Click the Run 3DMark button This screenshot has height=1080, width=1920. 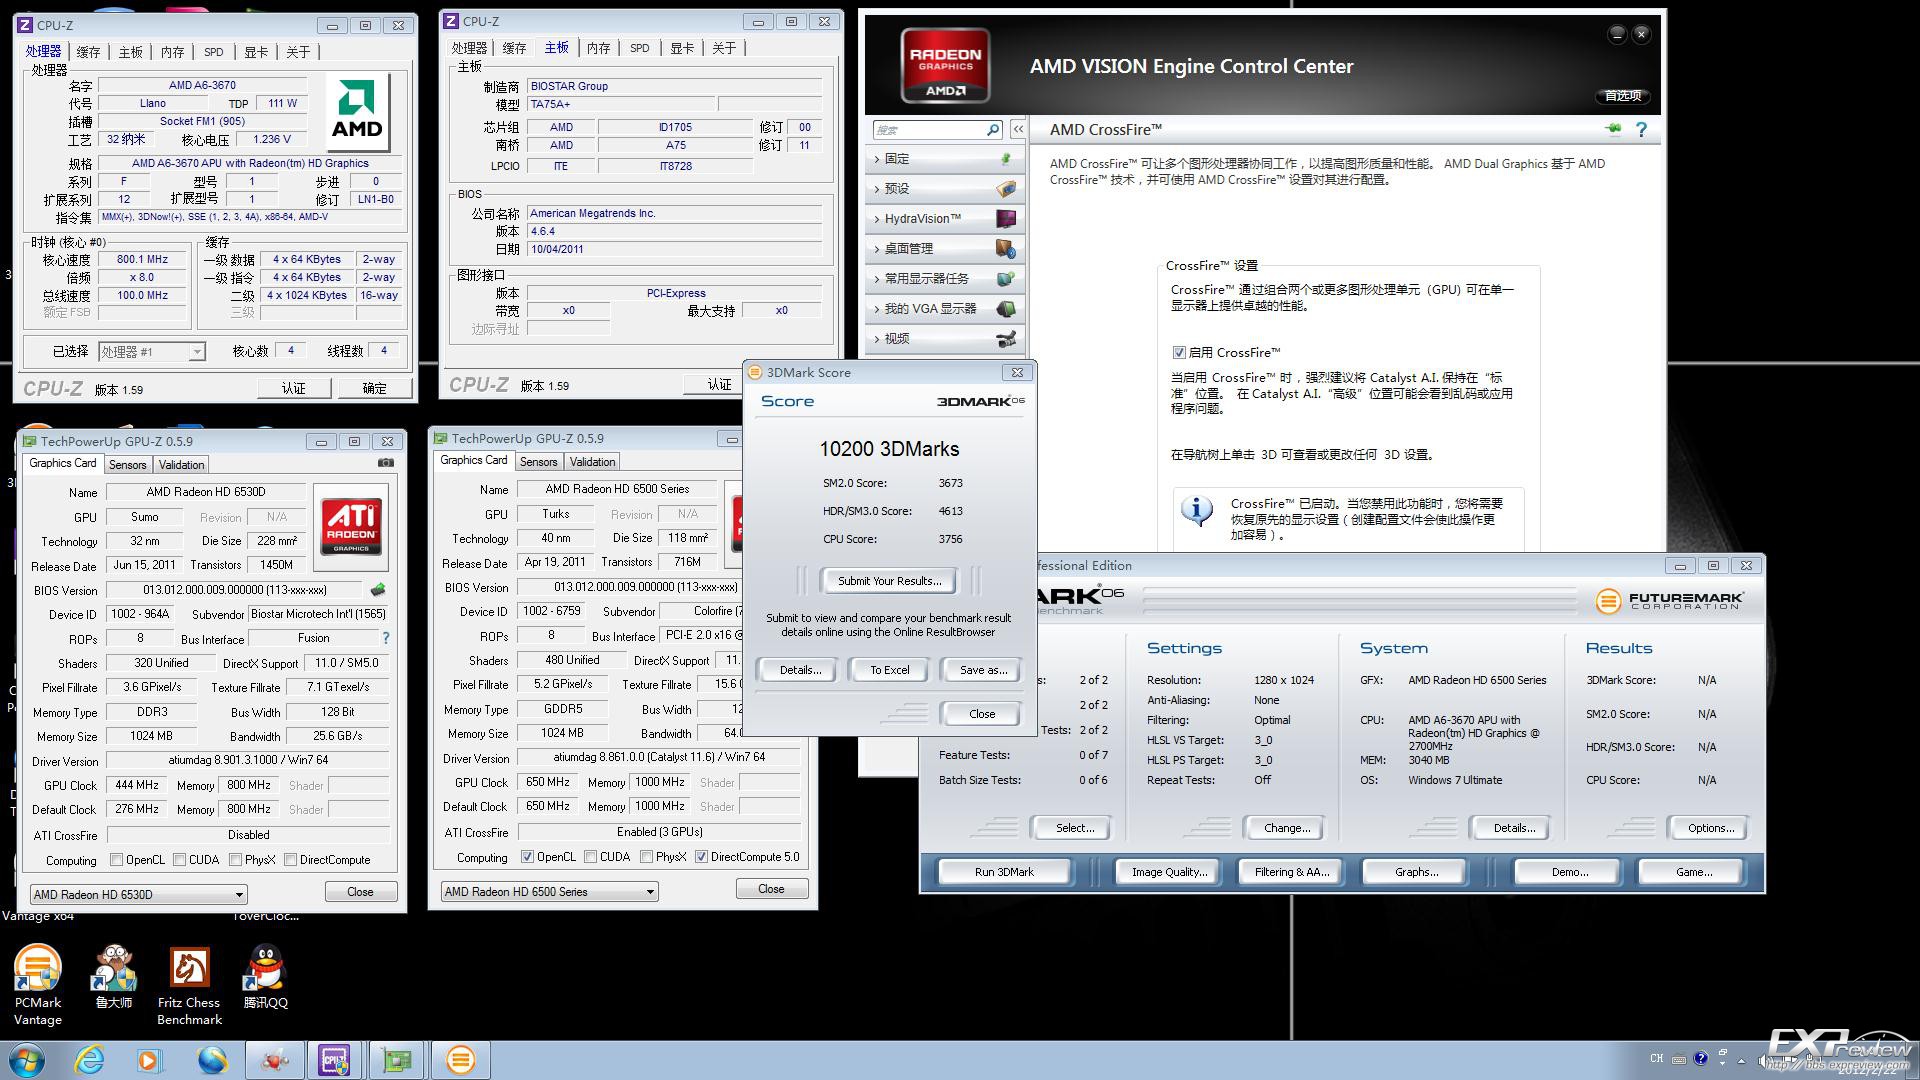pos(1004,872)
